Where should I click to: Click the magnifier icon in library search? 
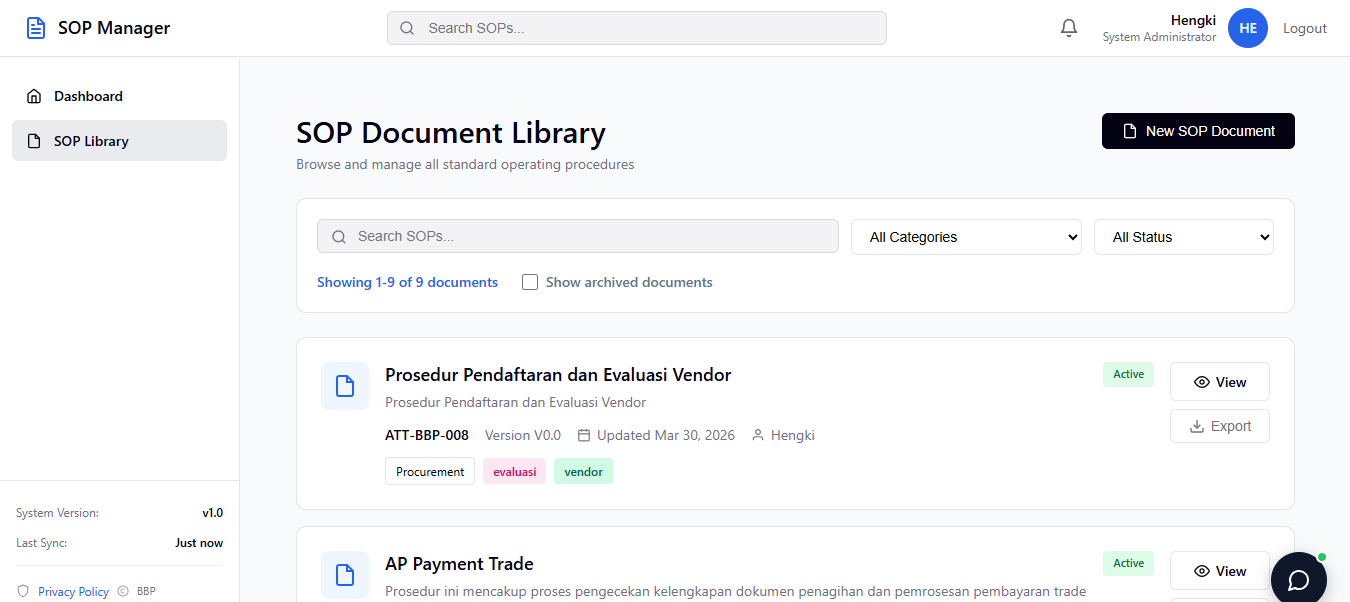[338, 236]
